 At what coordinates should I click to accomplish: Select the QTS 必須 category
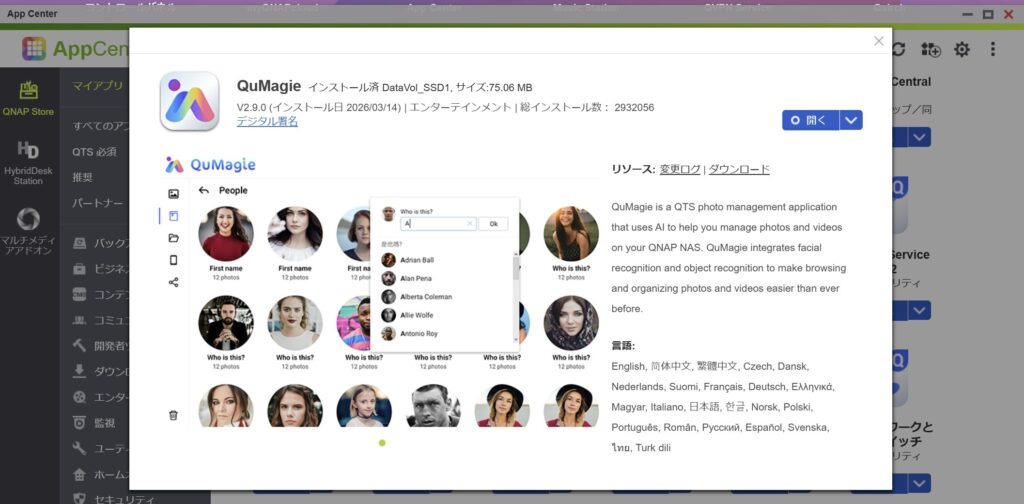tap(95, 152)
